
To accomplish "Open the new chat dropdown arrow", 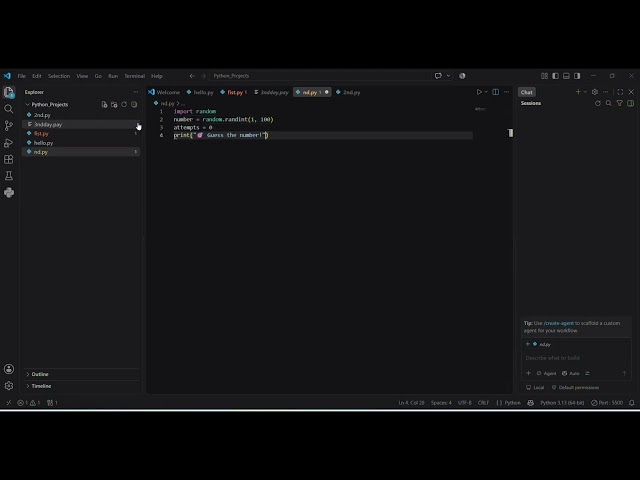I will point(585,92).
